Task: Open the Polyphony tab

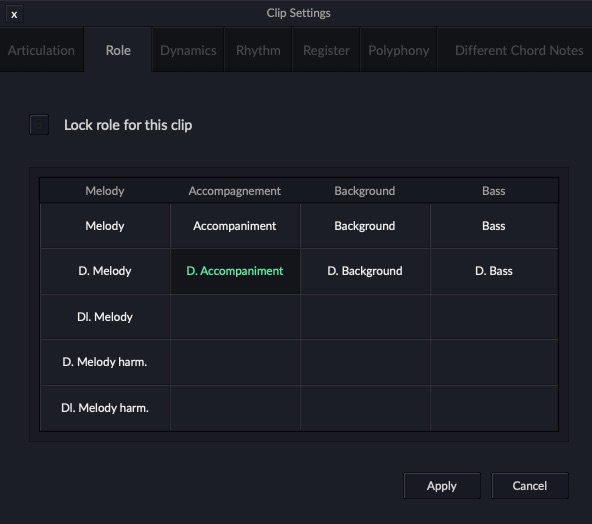Action: click(399, 50)
